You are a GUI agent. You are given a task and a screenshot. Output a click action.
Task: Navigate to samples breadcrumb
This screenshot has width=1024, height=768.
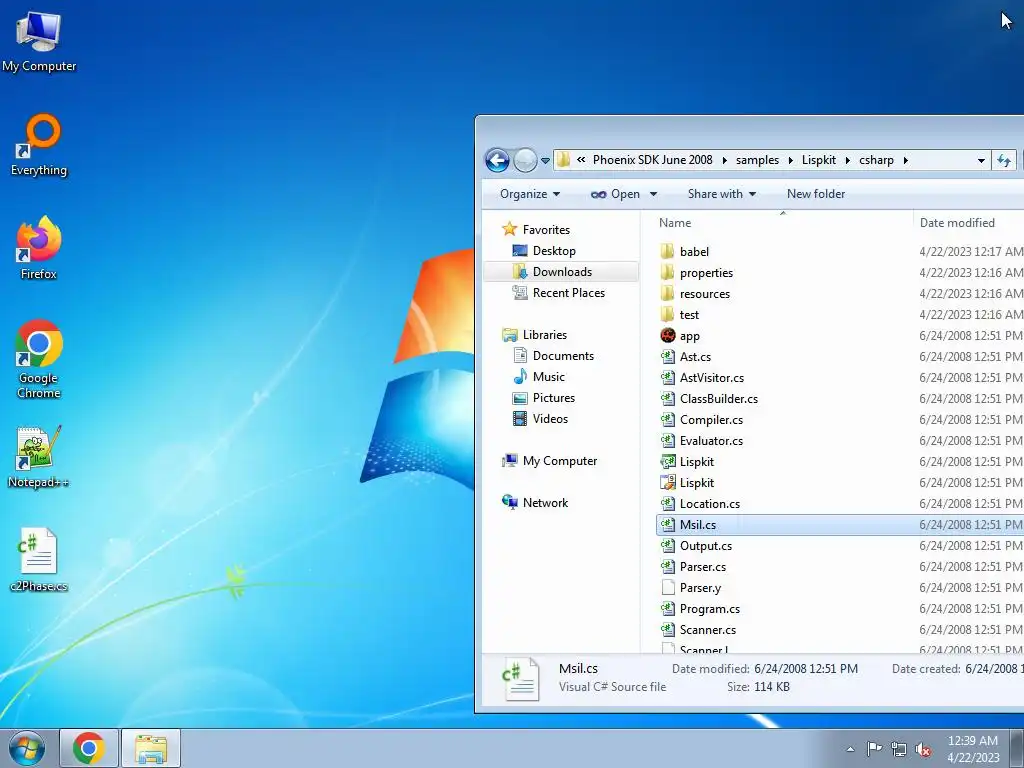point(757,160)
